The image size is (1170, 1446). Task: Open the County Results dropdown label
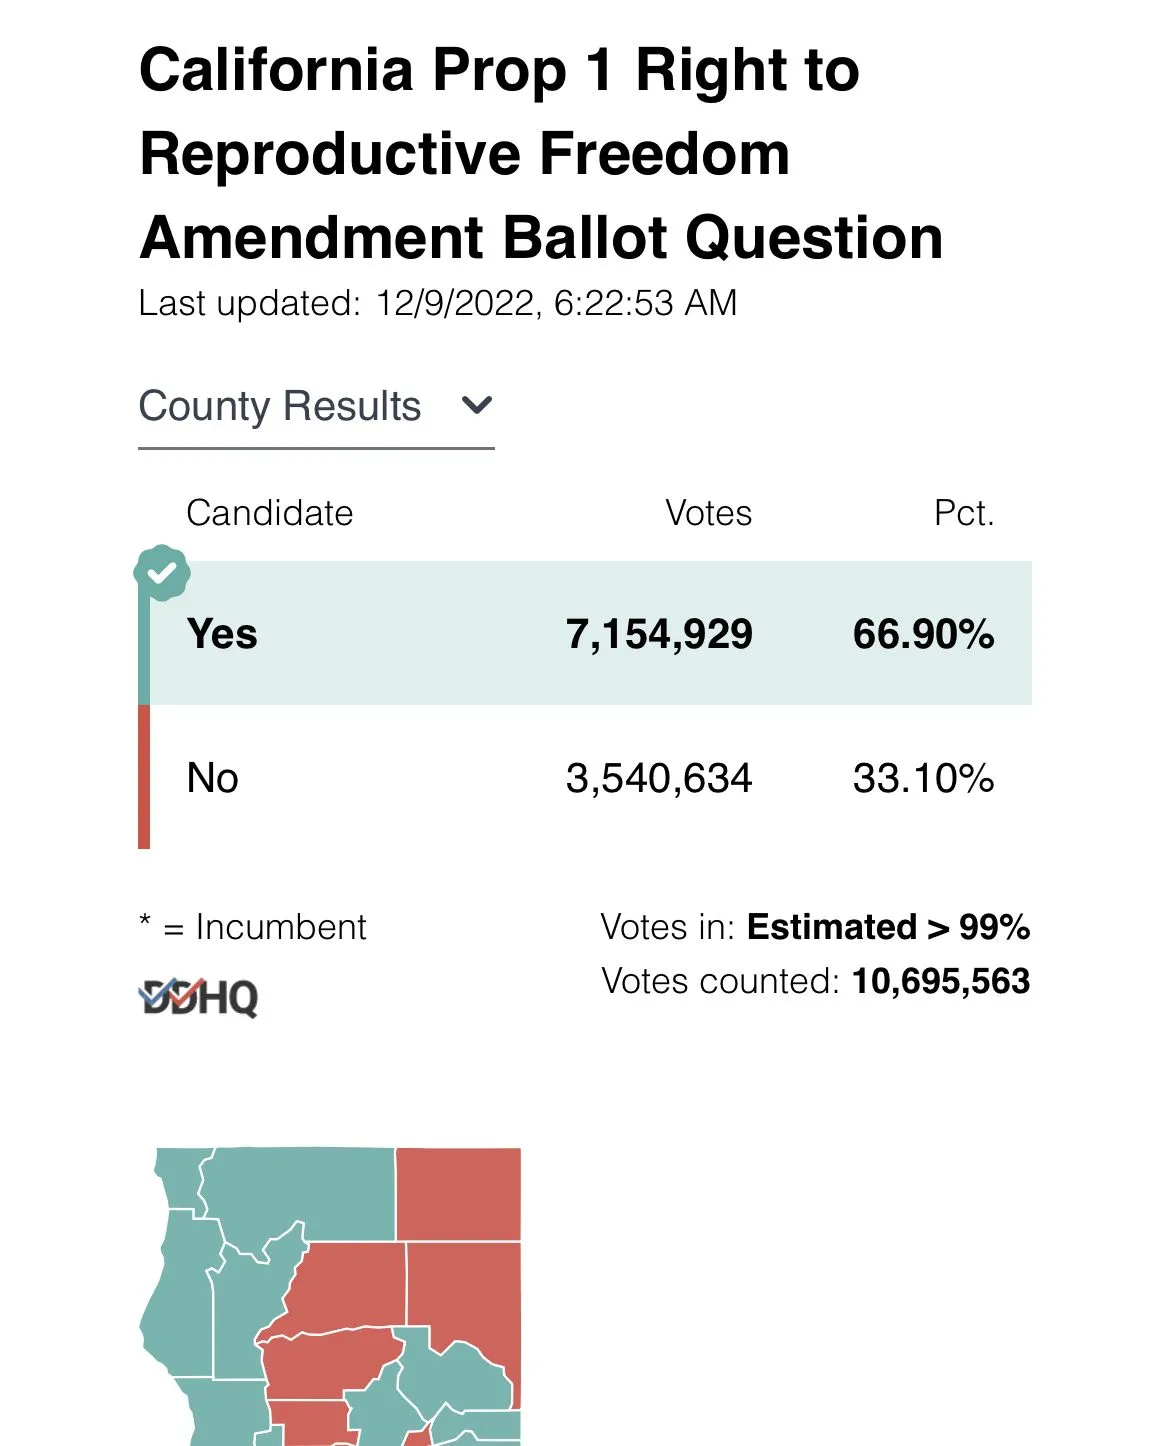tap(280, 407)
